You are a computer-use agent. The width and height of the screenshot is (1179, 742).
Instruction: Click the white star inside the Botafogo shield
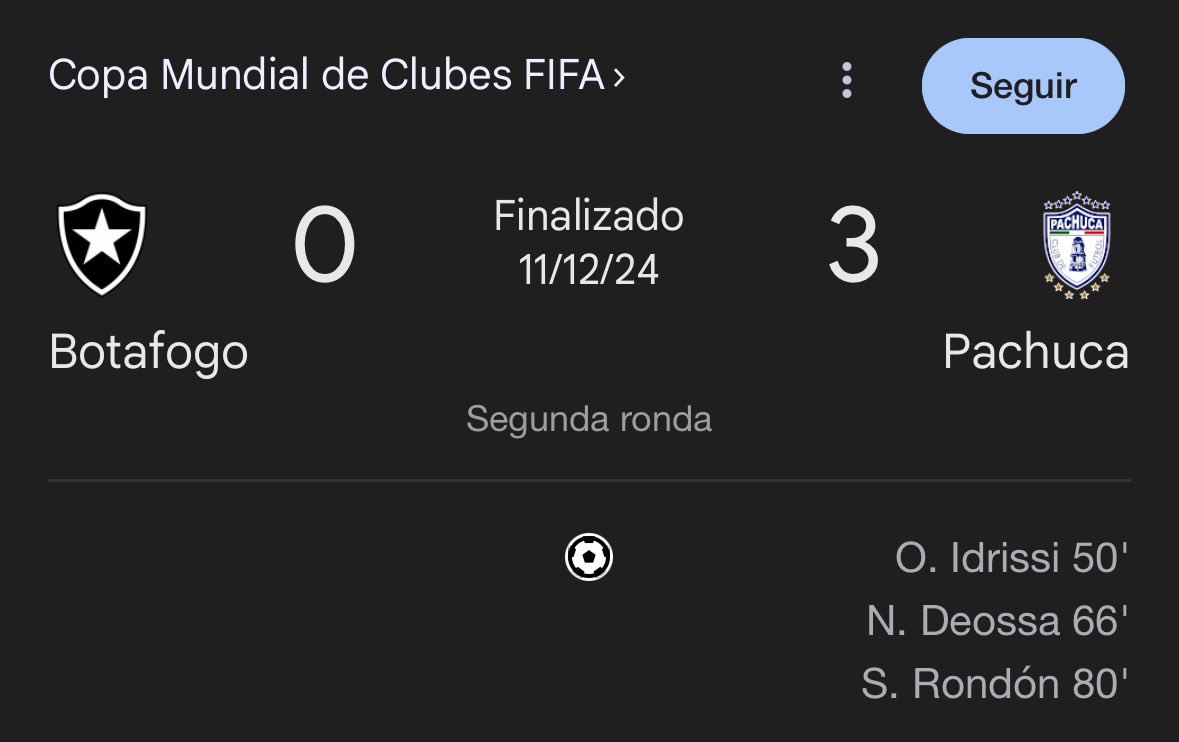(x=102, y=238)
